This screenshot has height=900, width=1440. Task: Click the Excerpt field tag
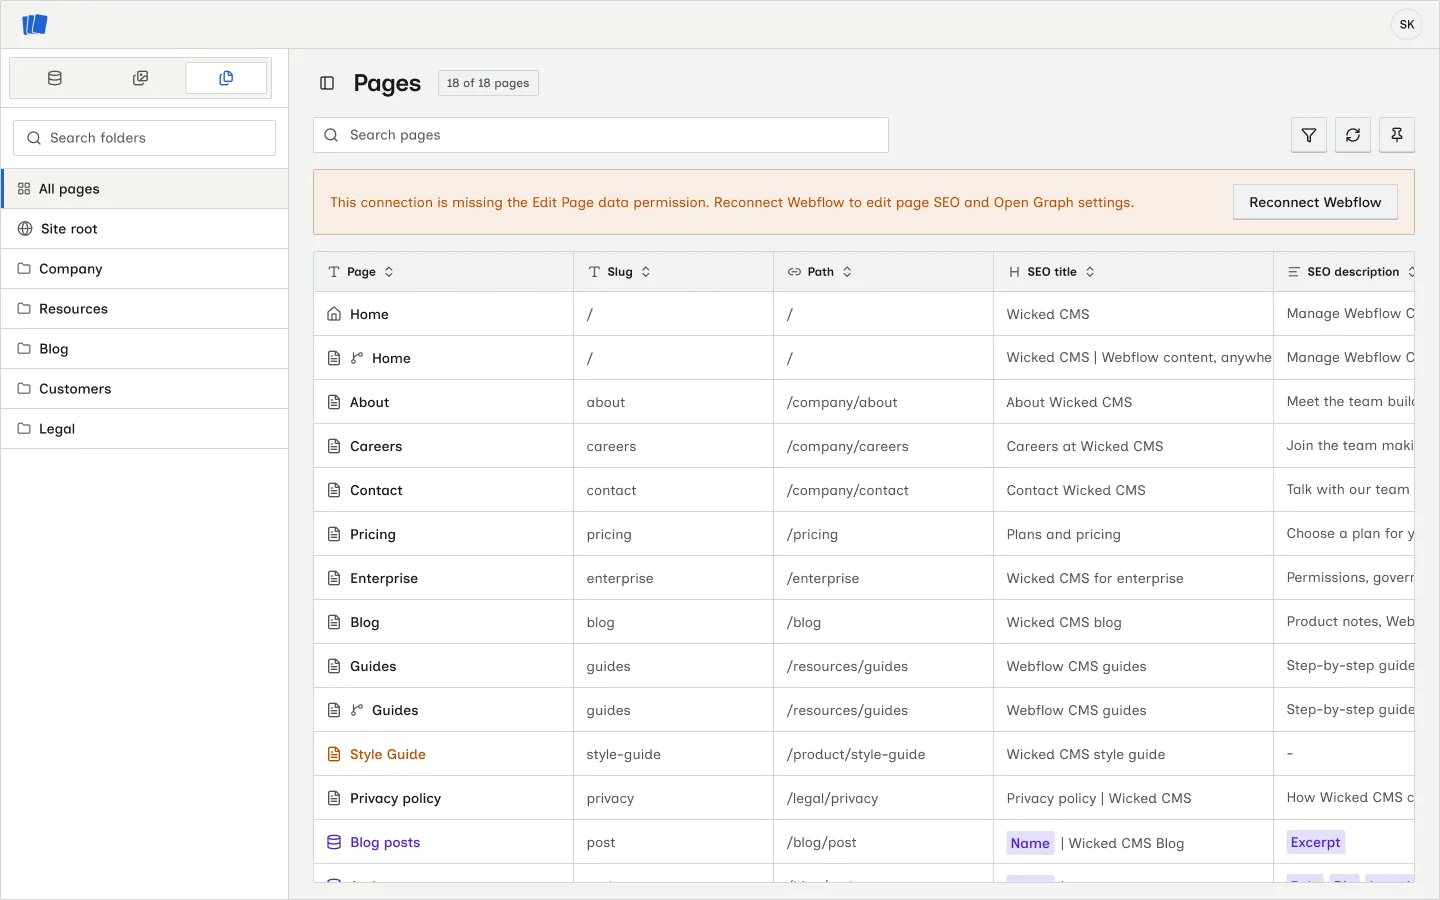(x=1315, y=842)
